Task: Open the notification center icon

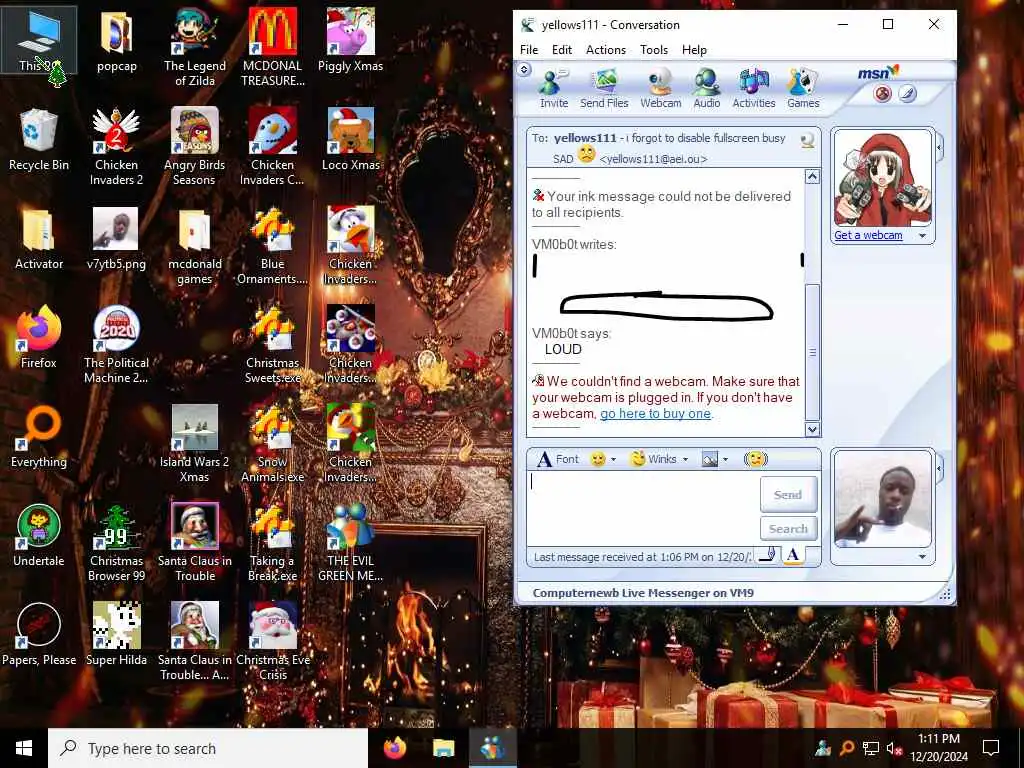Action: (x=991, y=748)
